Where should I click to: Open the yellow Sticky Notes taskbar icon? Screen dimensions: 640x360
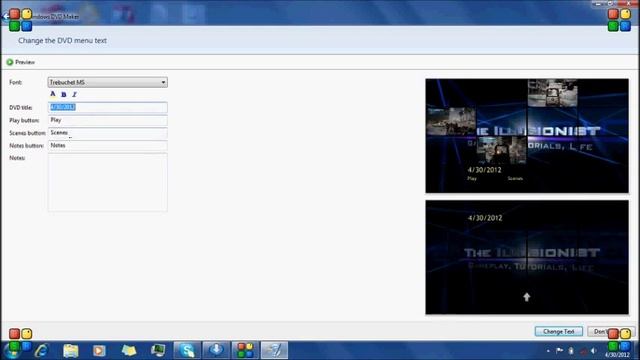point(129,350)
